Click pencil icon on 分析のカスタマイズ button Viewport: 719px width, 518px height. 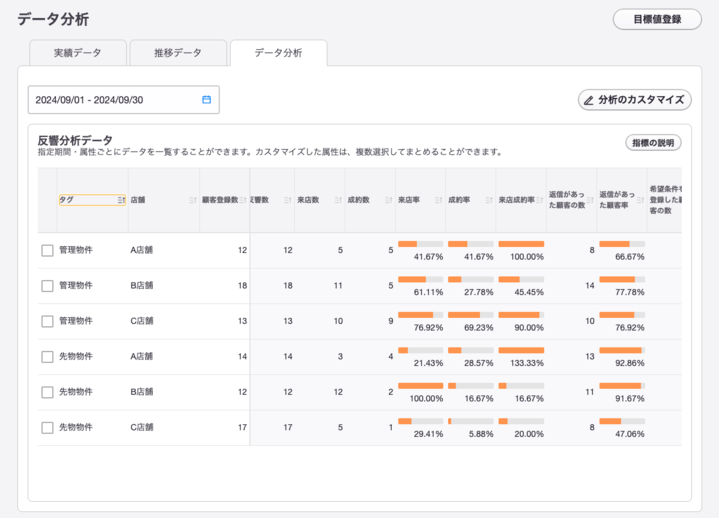tap(589, 100)
